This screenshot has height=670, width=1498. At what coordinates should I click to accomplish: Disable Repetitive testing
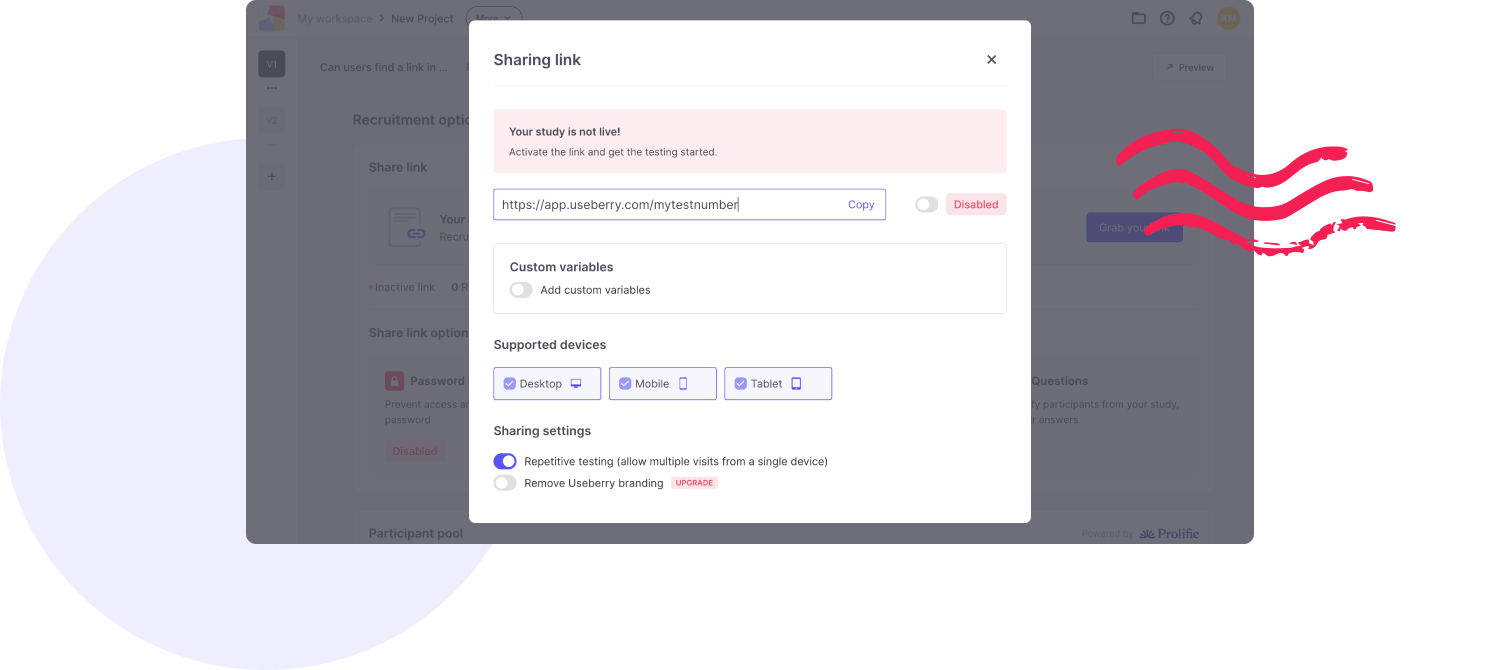(x=505, y=461)
